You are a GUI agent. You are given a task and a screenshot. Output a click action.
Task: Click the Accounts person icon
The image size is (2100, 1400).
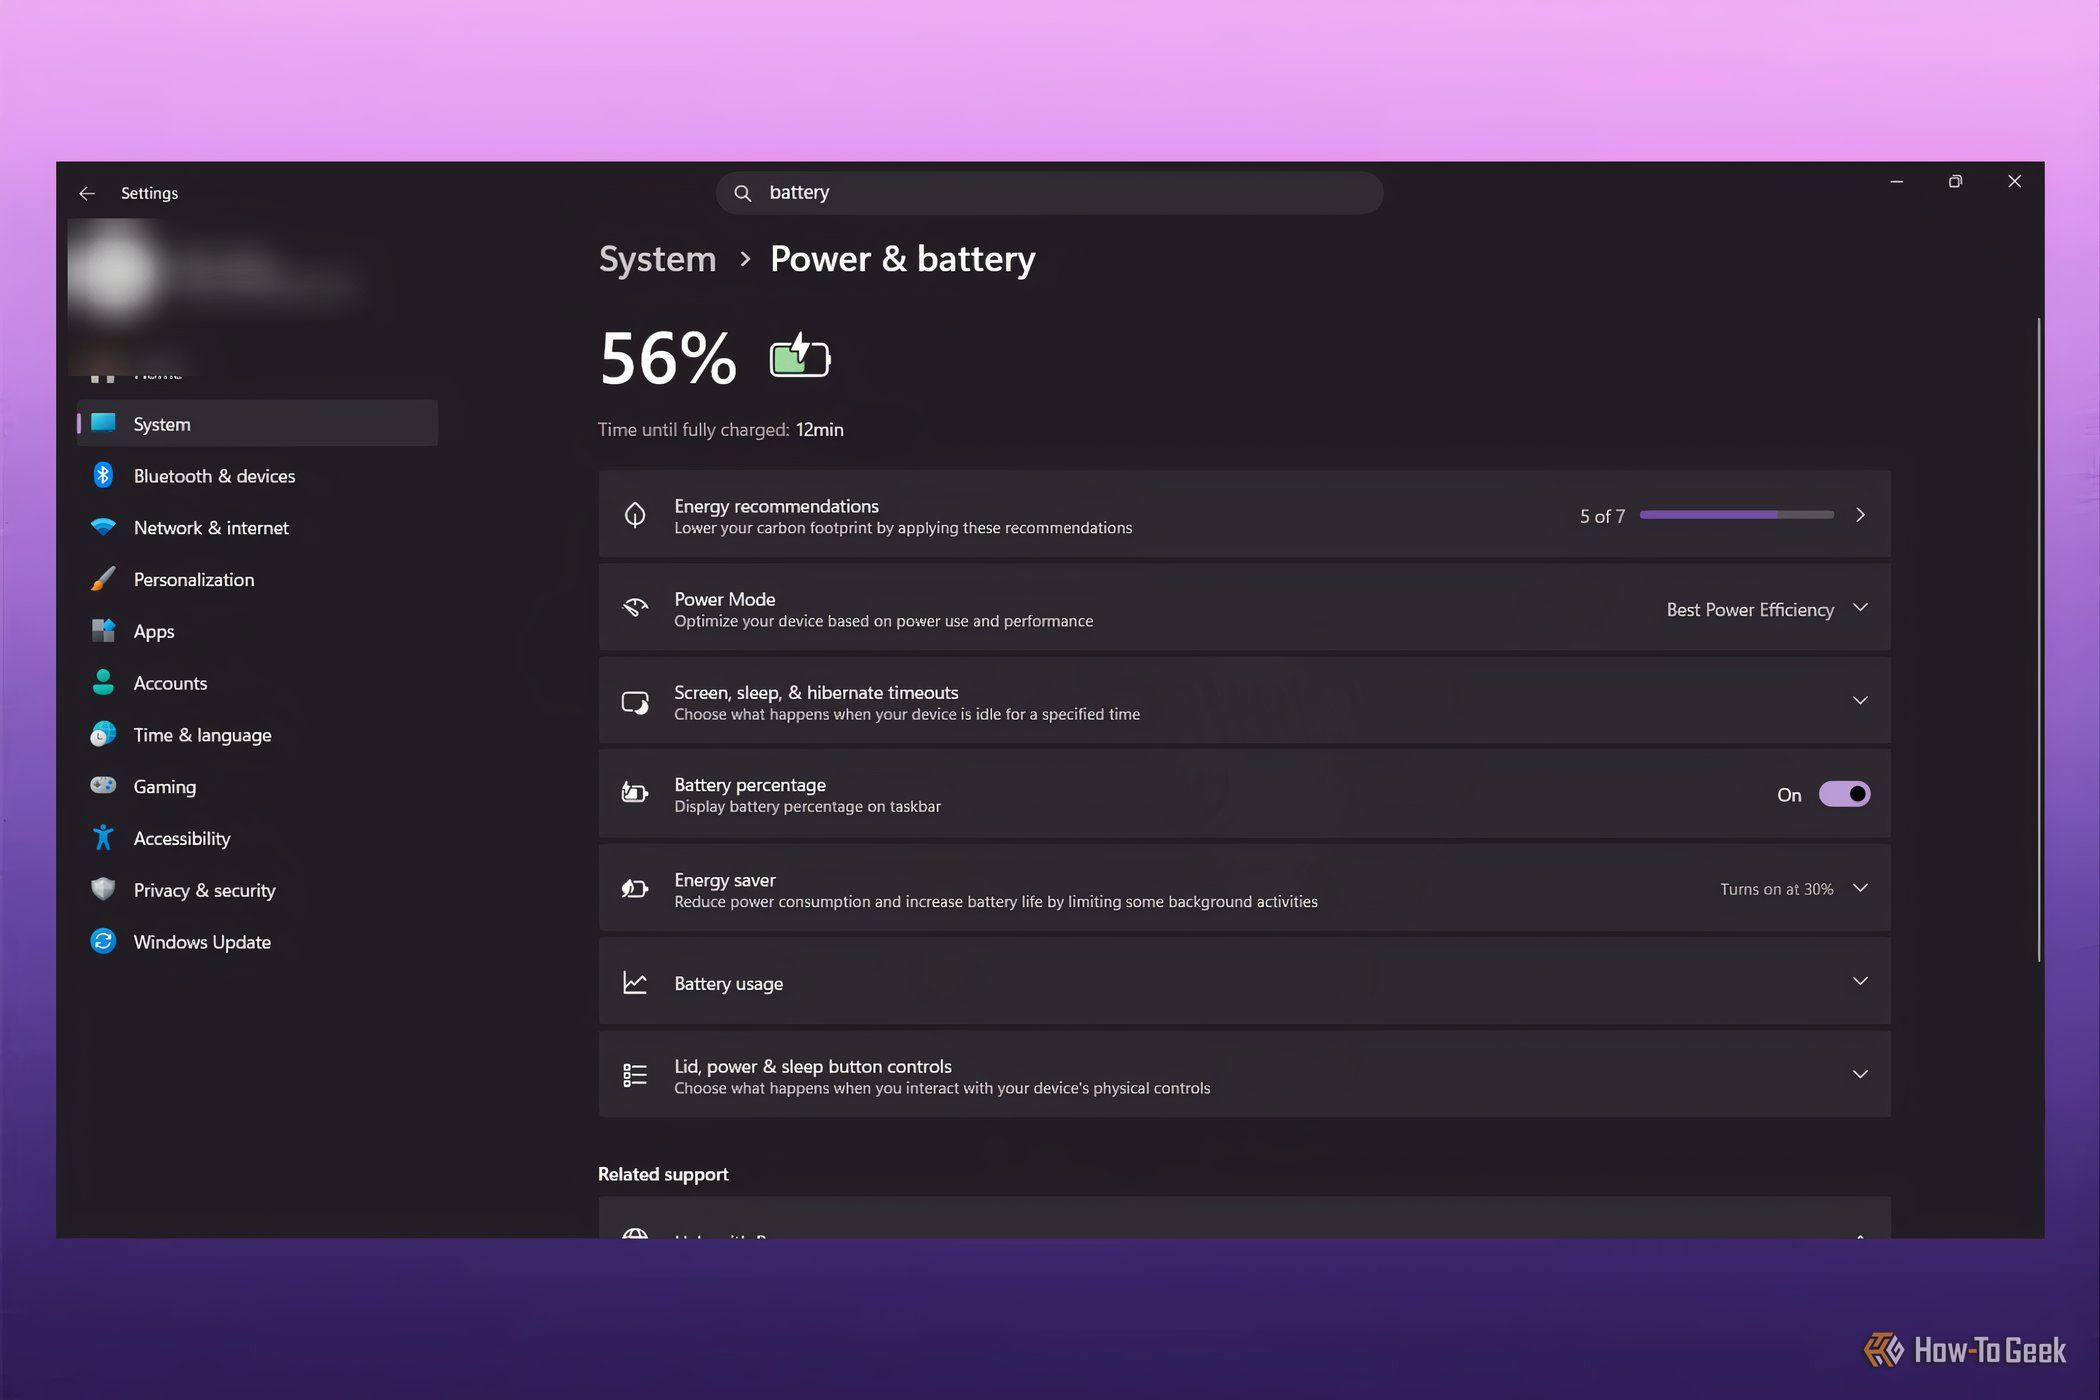click(x=103, y=682)
